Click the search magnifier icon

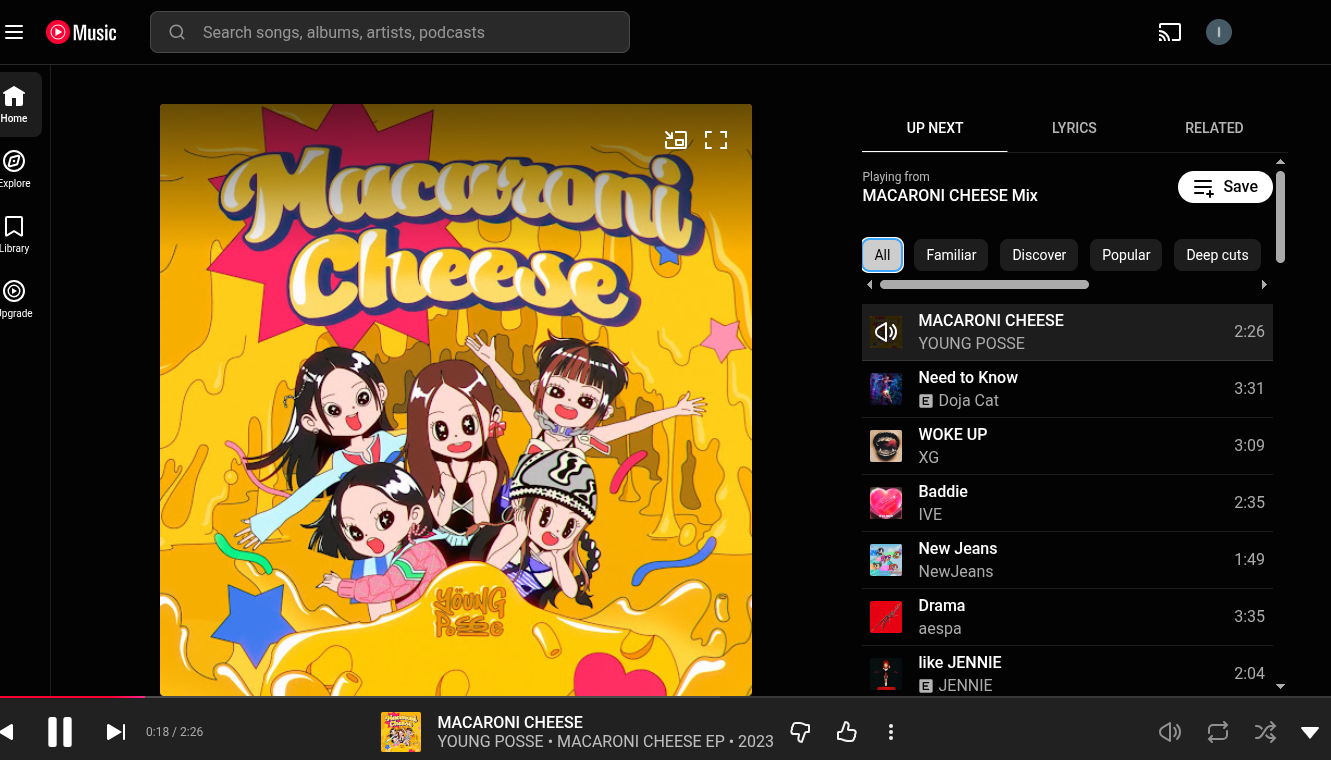point(177,32)
